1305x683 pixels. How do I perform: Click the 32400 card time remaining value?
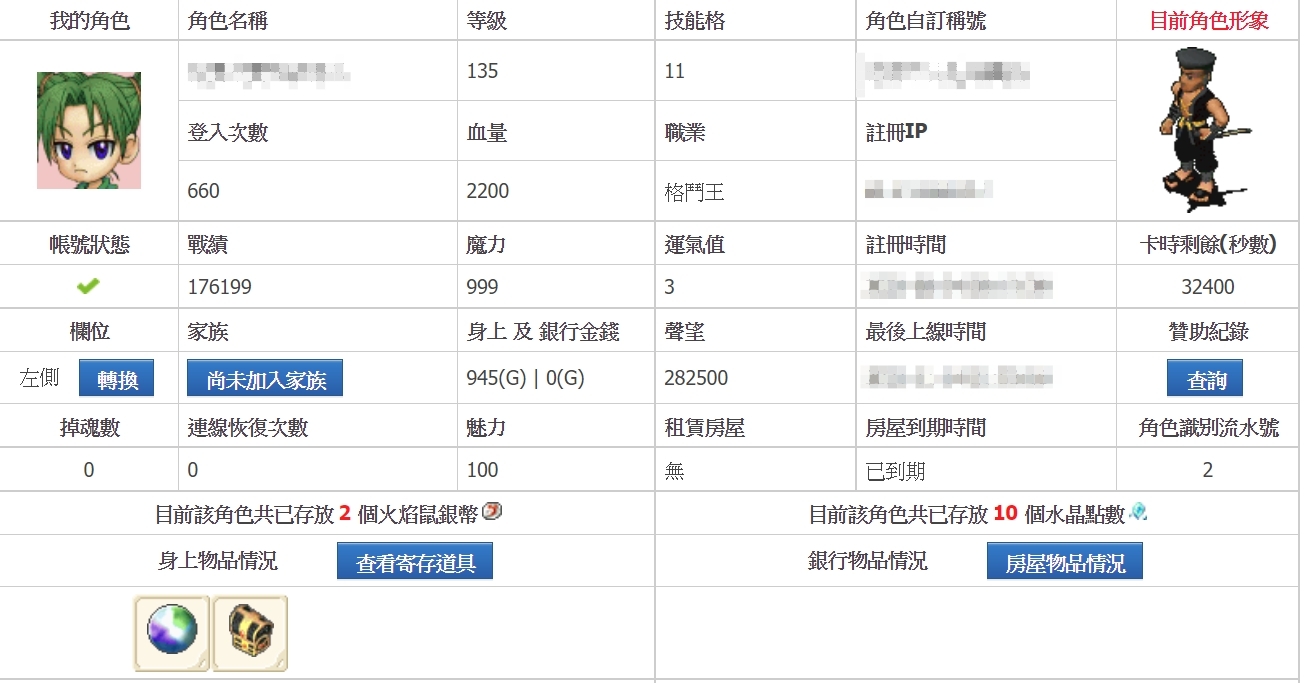pos(1207,287)
